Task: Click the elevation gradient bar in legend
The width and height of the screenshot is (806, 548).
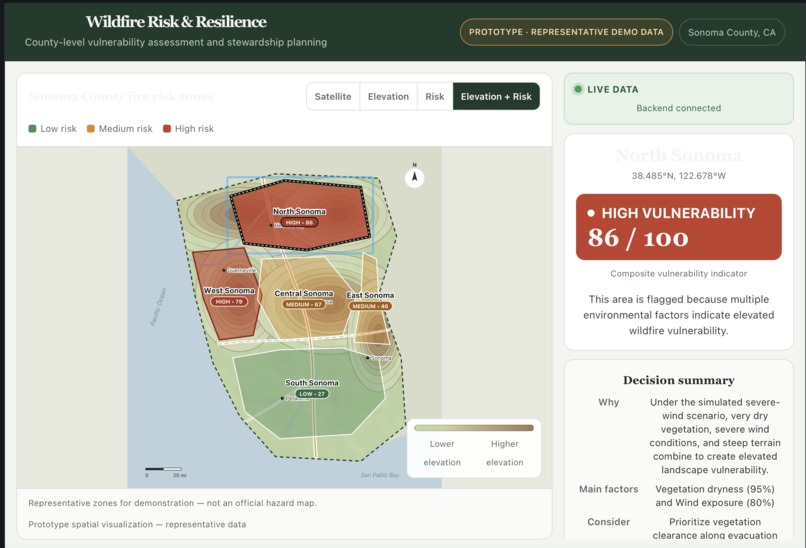Action: pos(473,428)
